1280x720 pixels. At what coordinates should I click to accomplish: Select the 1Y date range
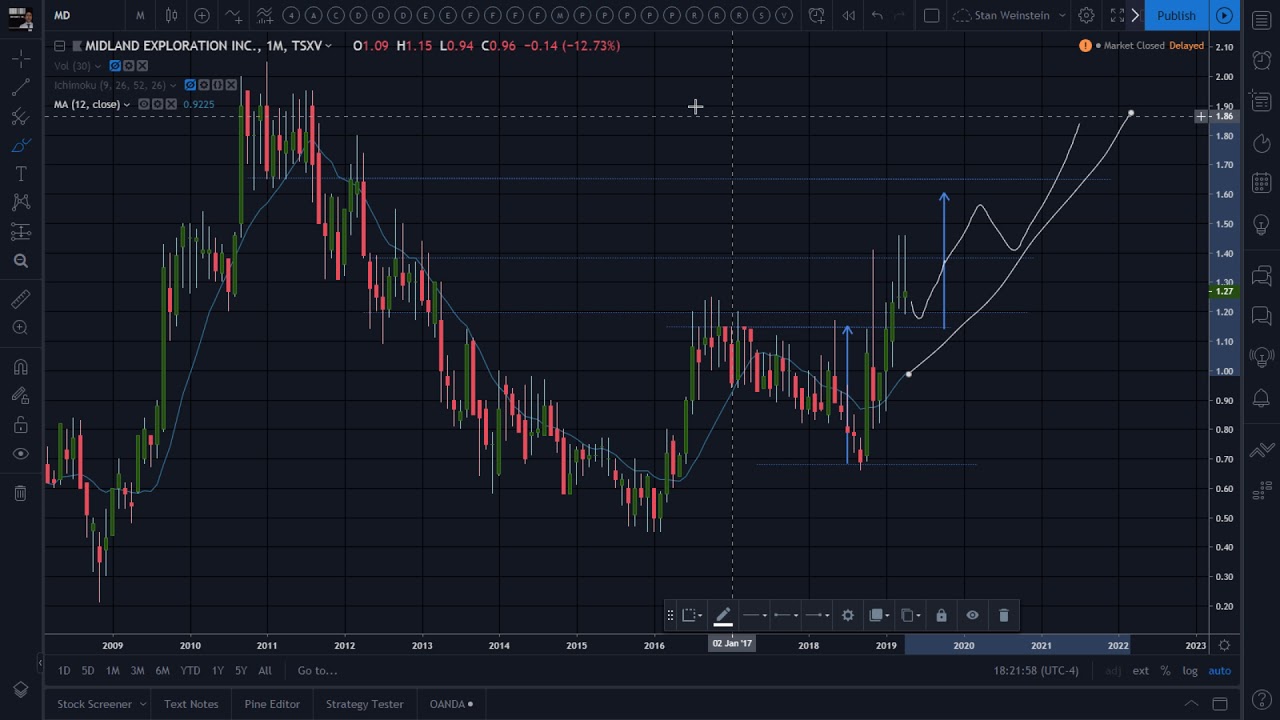[x=217, y=671]
